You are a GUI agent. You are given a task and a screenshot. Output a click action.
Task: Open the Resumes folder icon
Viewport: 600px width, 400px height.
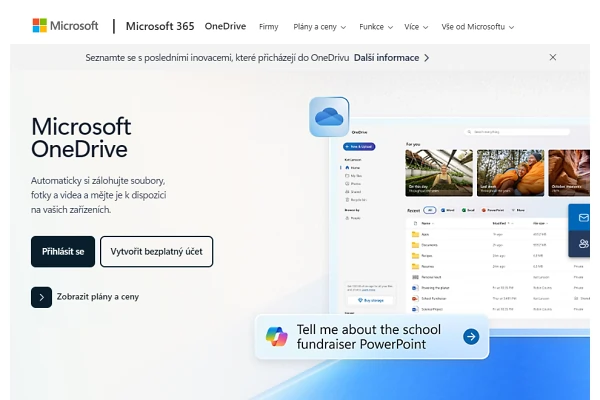coord(415,266)
